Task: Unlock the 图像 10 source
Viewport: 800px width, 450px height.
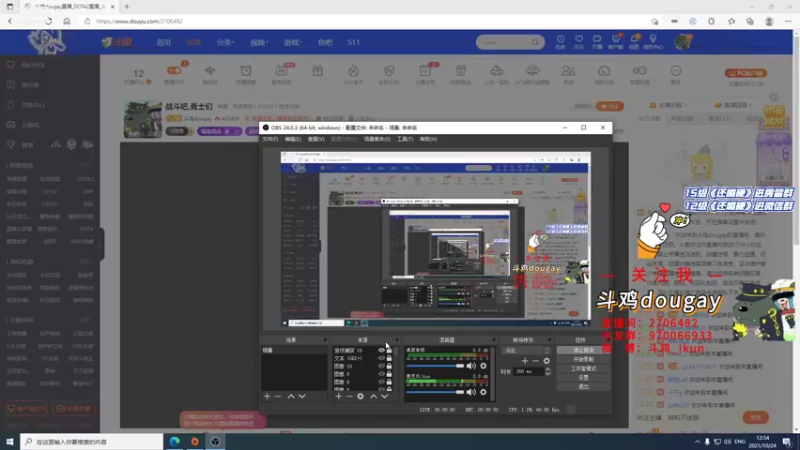Action: tap(389, 366)
